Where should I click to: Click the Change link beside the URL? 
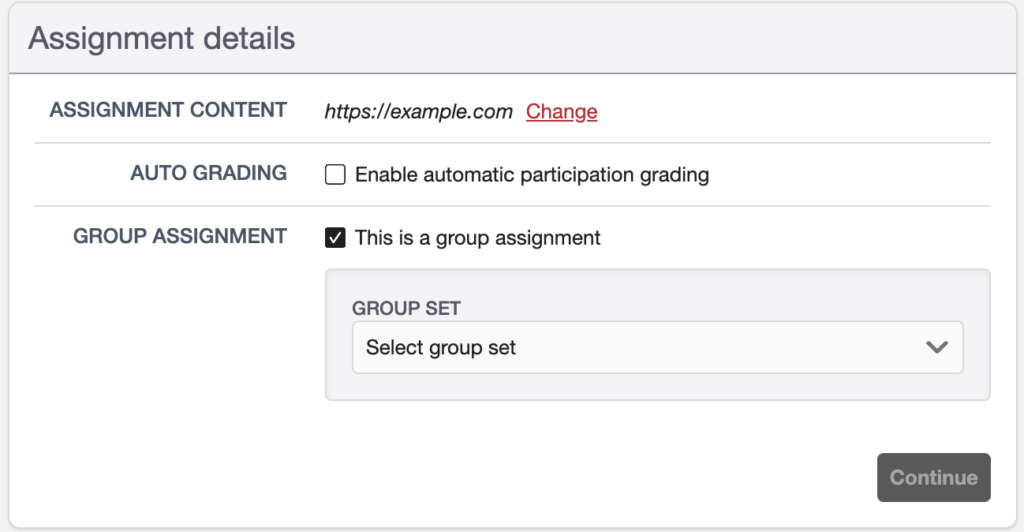tap(562, 112)
